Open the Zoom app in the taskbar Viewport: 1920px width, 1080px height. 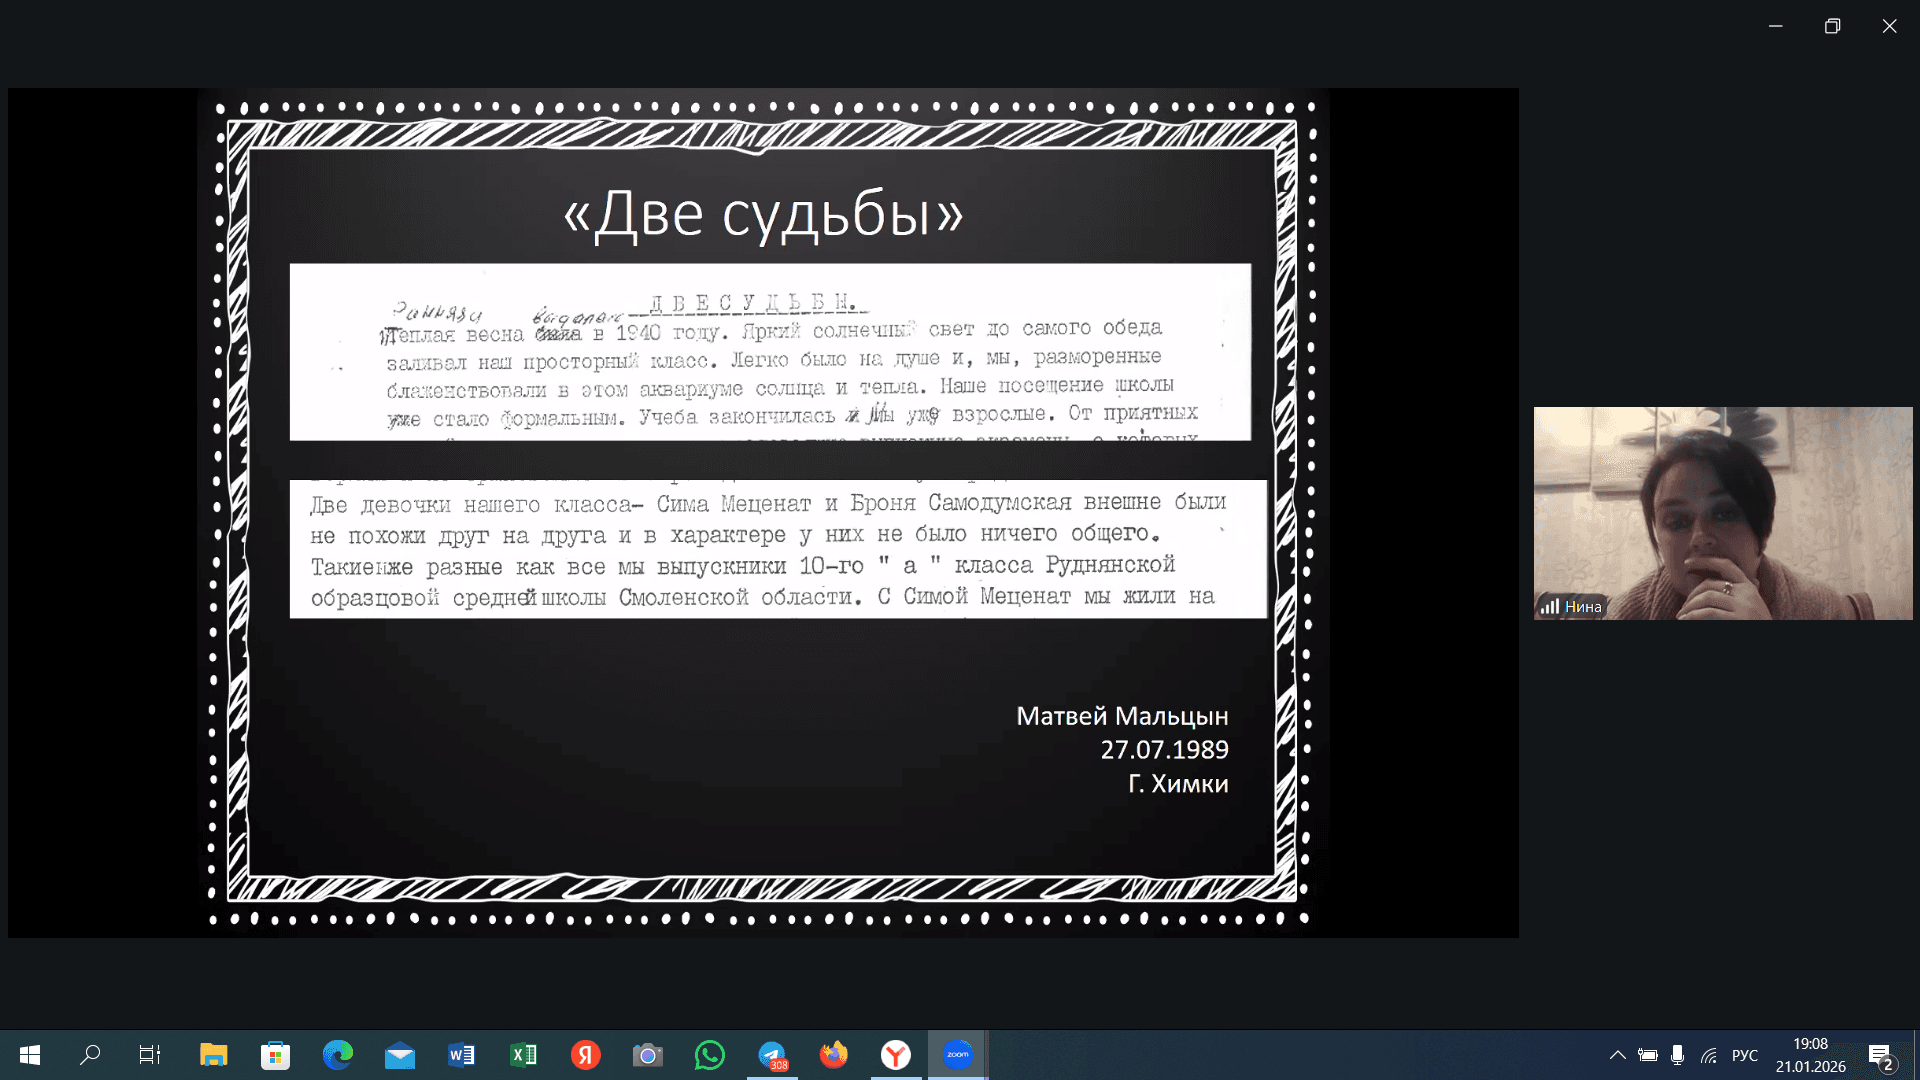[958, 1055]
